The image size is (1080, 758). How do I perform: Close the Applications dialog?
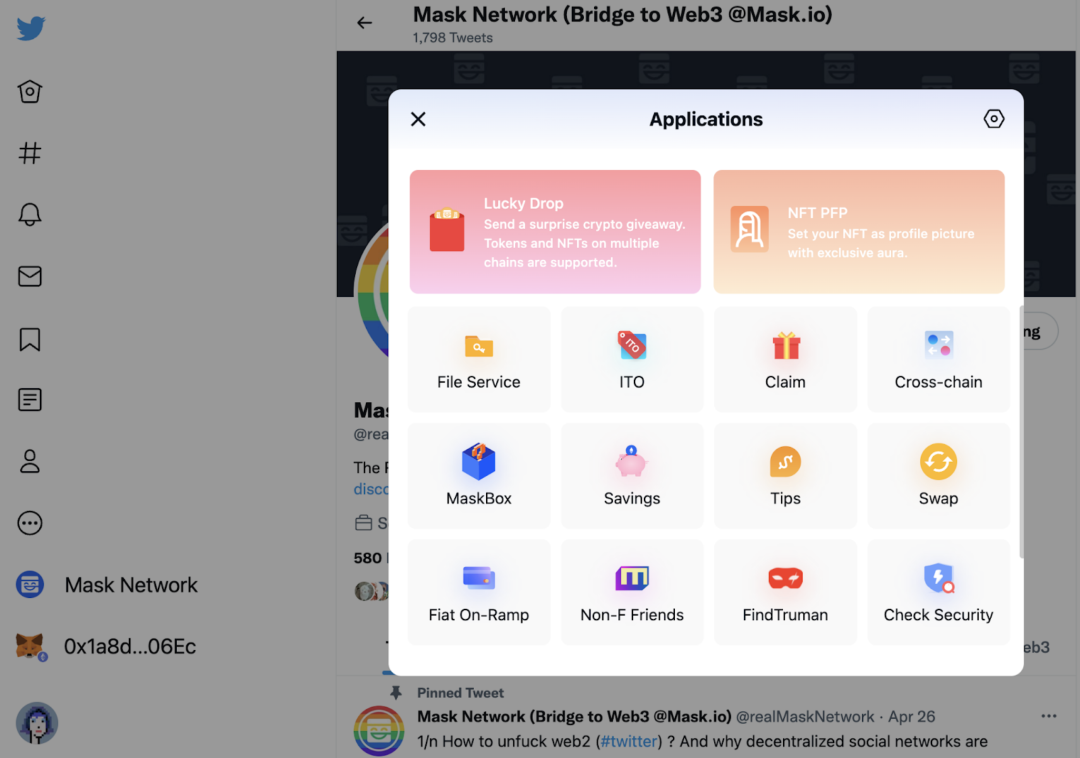click(418, 119)
